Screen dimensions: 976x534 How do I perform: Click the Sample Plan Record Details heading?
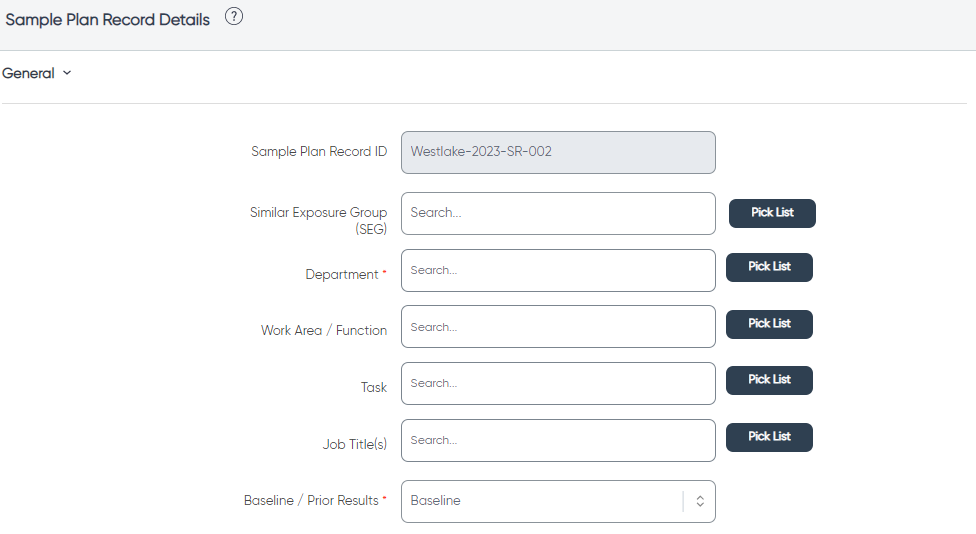(107, 20)
